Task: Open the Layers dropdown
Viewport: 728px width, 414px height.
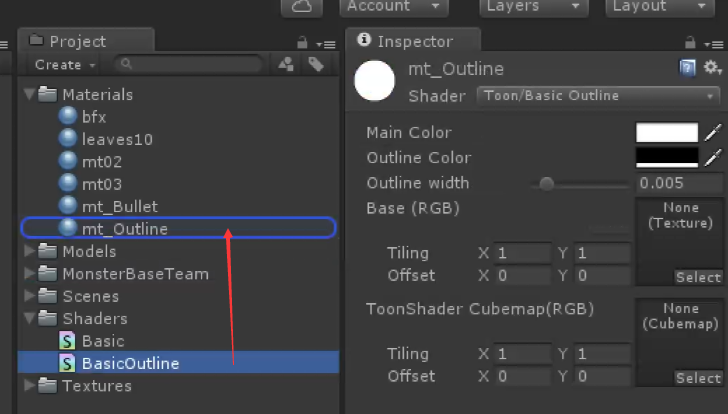Action: pyautogui.click(x=534, y=6)
